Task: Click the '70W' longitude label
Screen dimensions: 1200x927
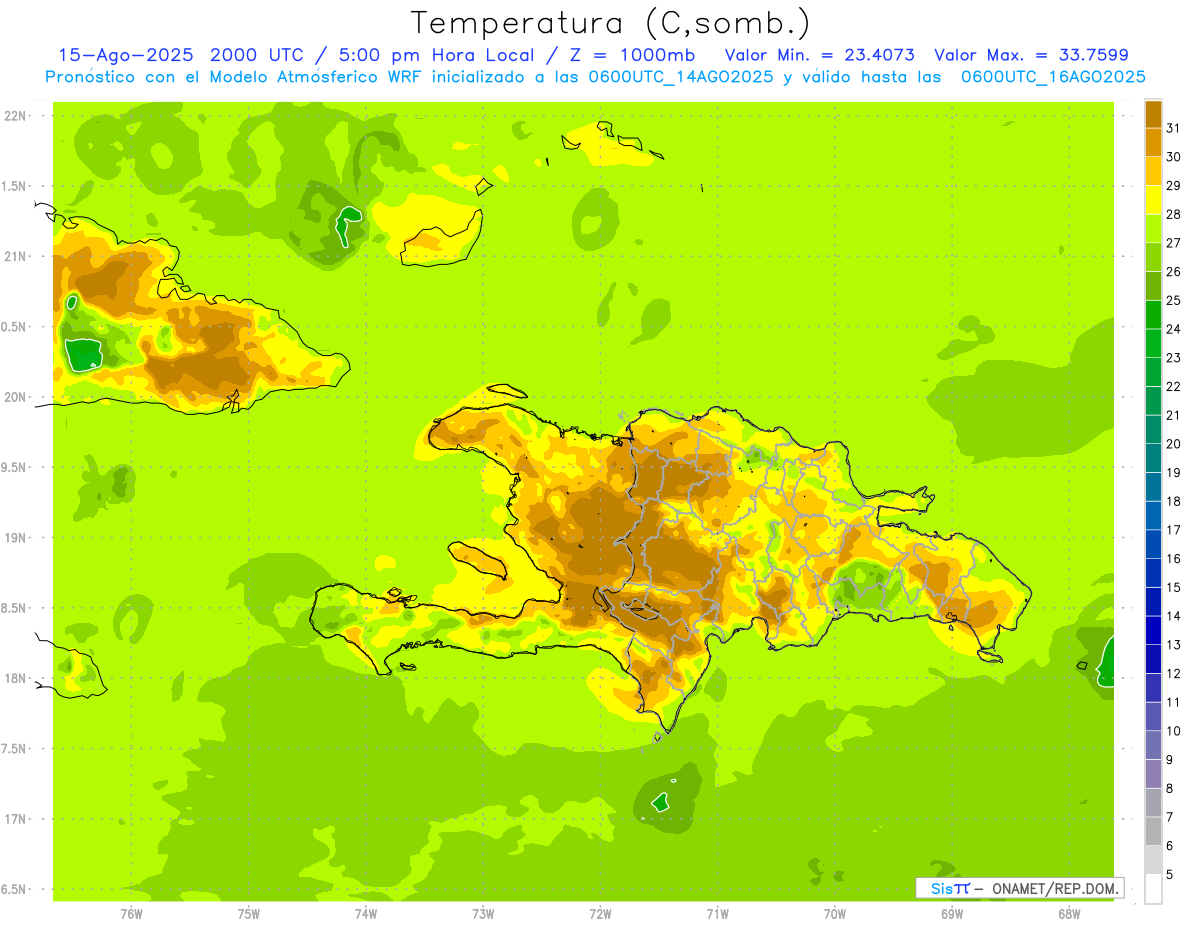Action: [x=835, y=914]
